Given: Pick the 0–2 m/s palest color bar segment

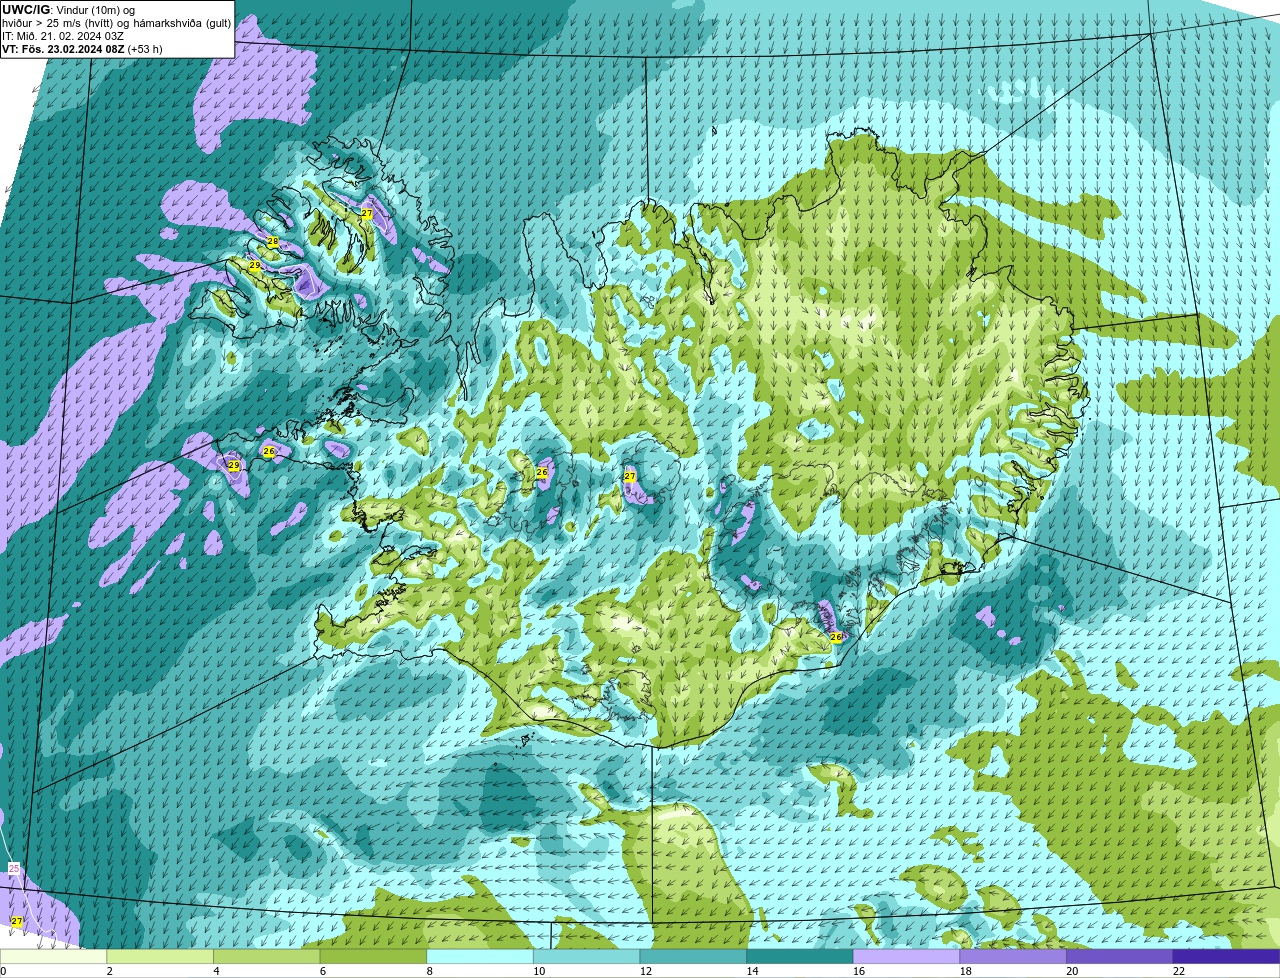Looking at the screenshot, I should point(53,957).
